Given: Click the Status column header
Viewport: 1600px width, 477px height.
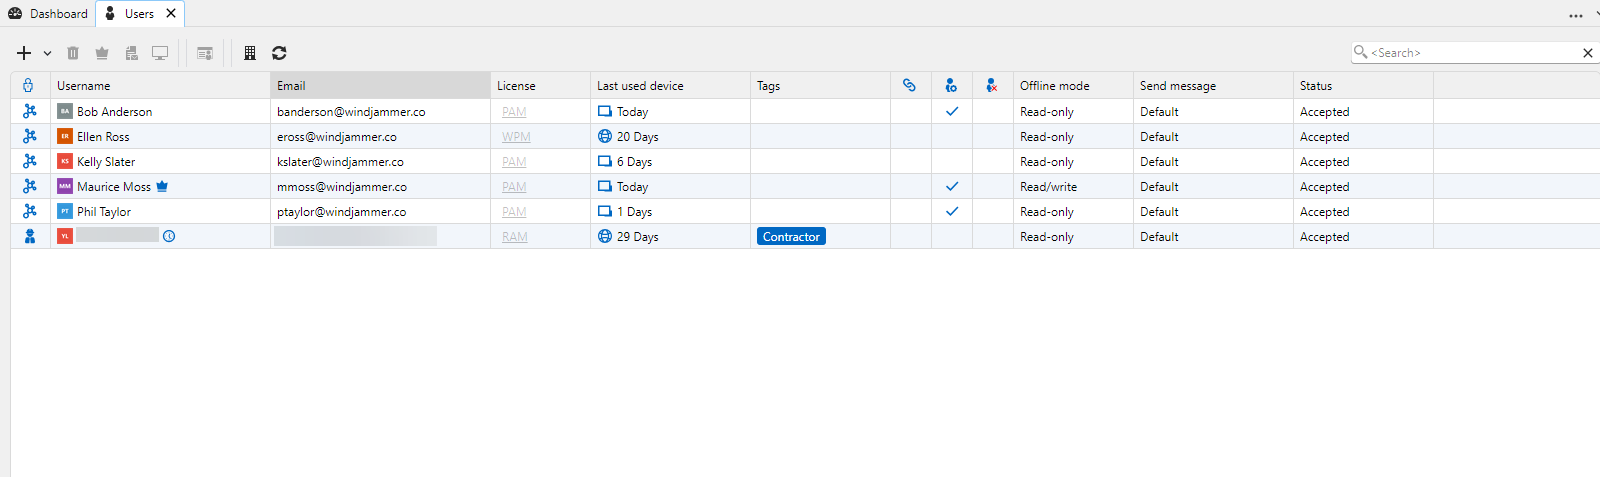Looking at the screenshot, I should tap(1363, 86).
